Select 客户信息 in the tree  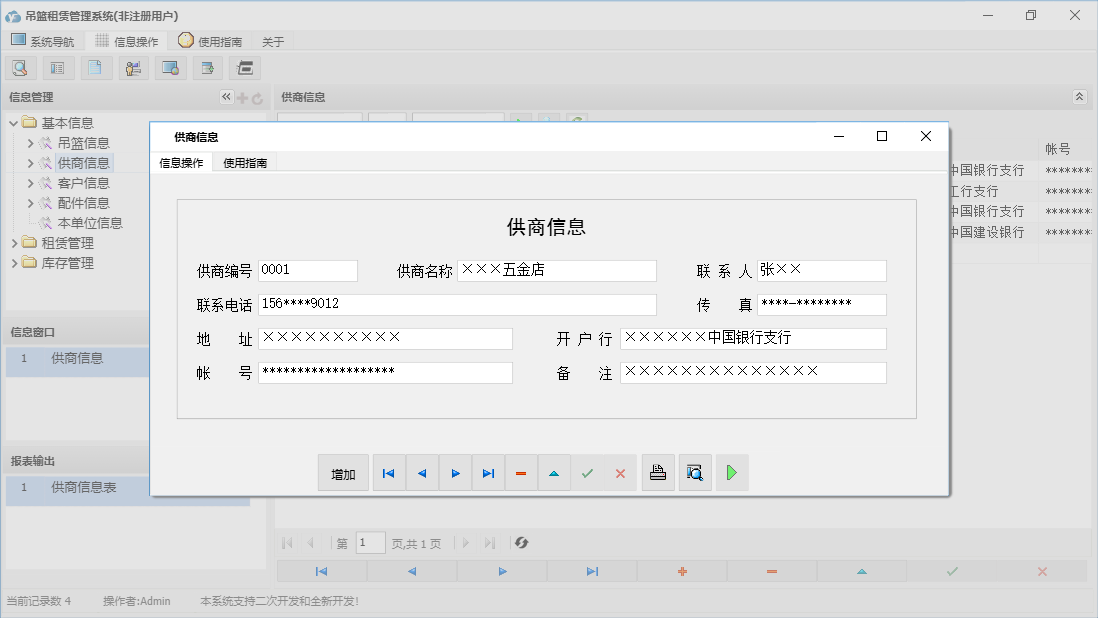[x=83, y=183]
